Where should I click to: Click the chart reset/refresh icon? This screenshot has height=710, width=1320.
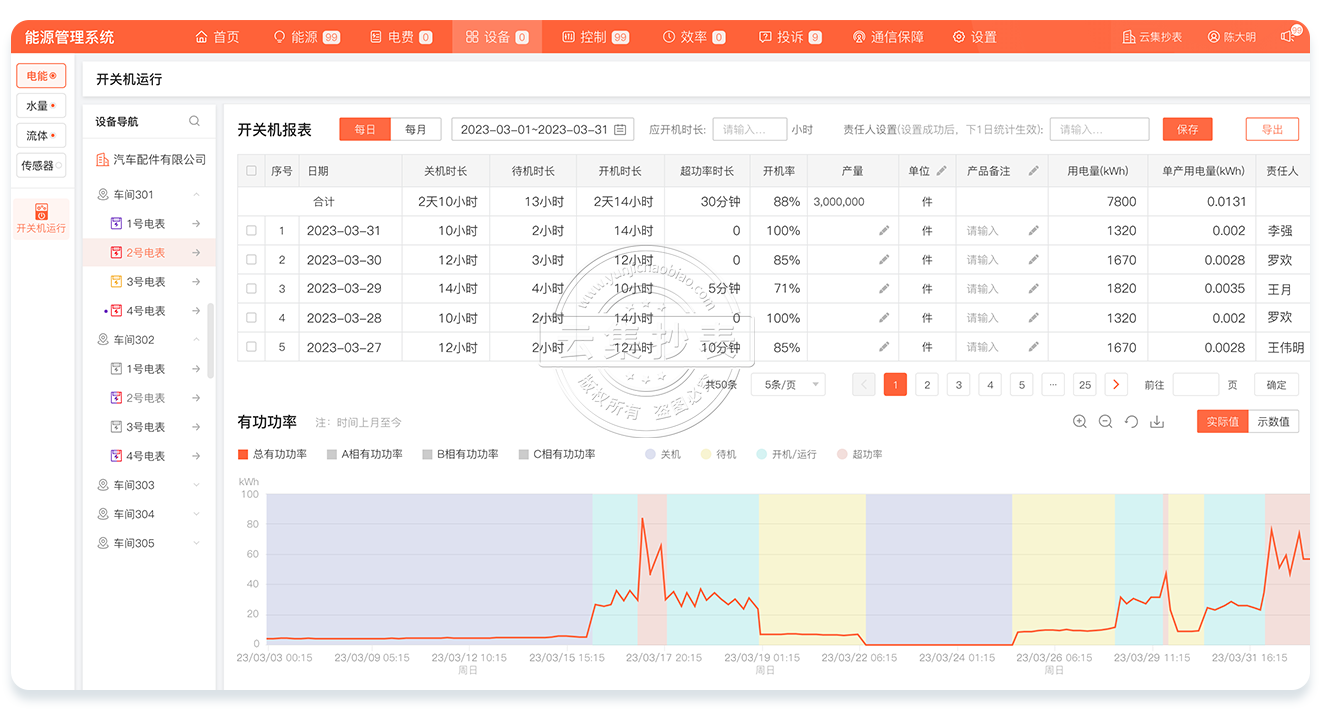pos(1131,422)
